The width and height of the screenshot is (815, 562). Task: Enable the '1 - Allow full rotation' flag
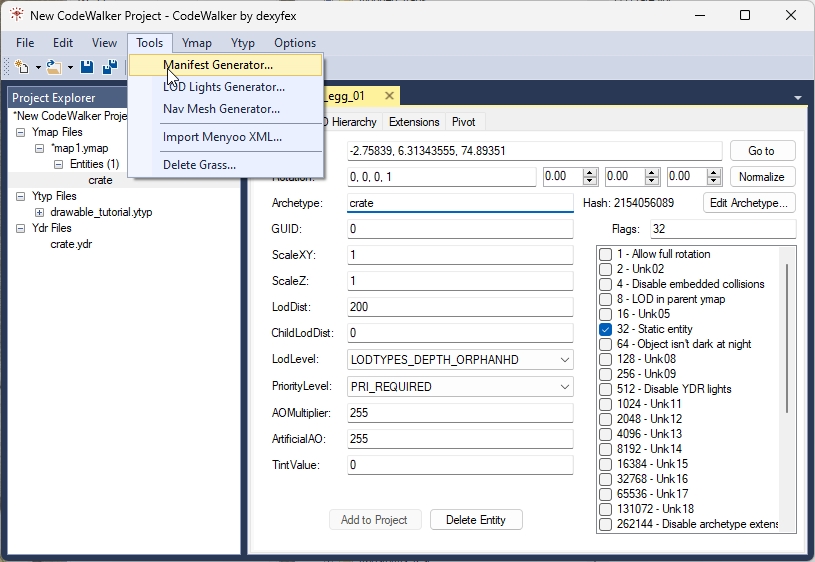[x=605, y=254]
